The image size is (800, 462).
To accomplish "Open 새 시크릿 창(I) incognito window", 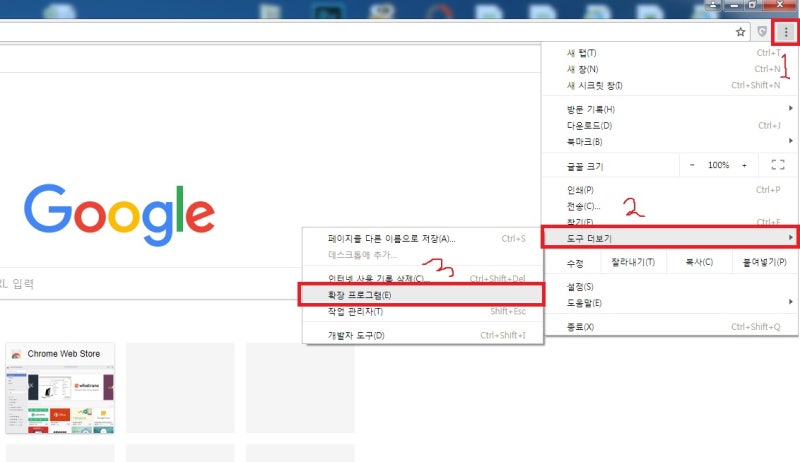I will [670, 85].
